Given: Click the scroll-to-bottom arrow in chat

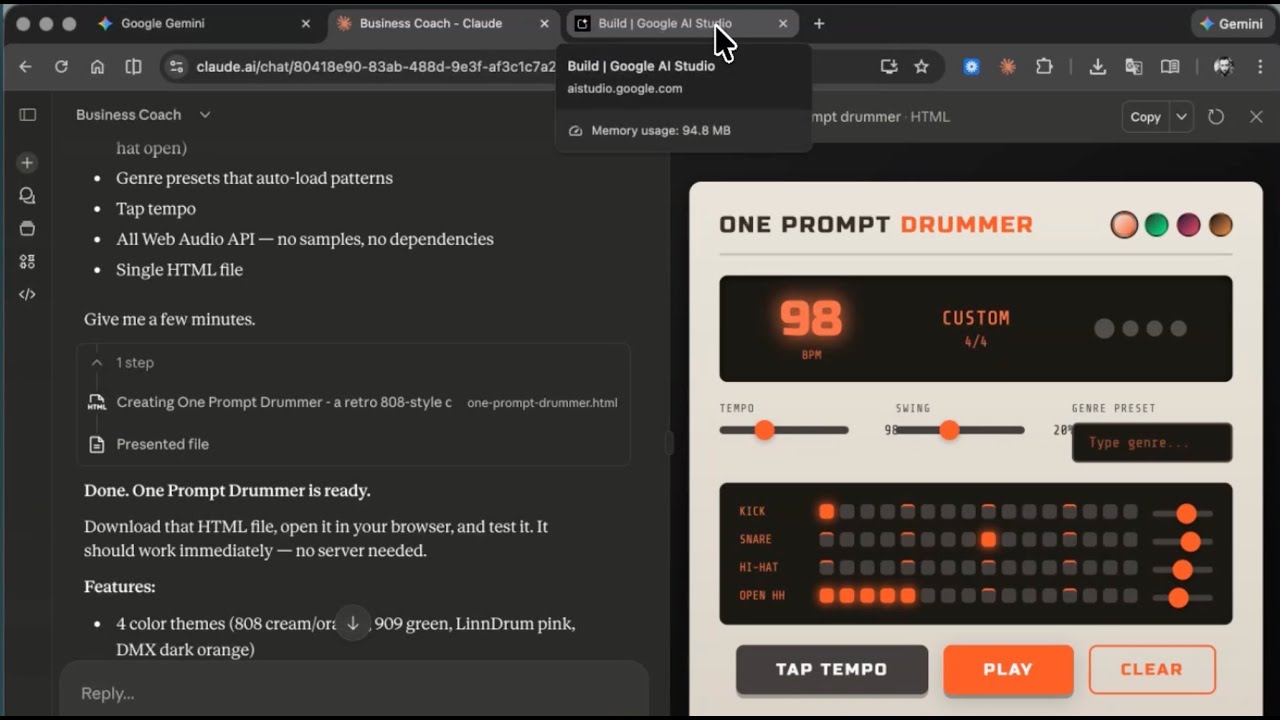Looking at the screenshot, I should [352, 622].
